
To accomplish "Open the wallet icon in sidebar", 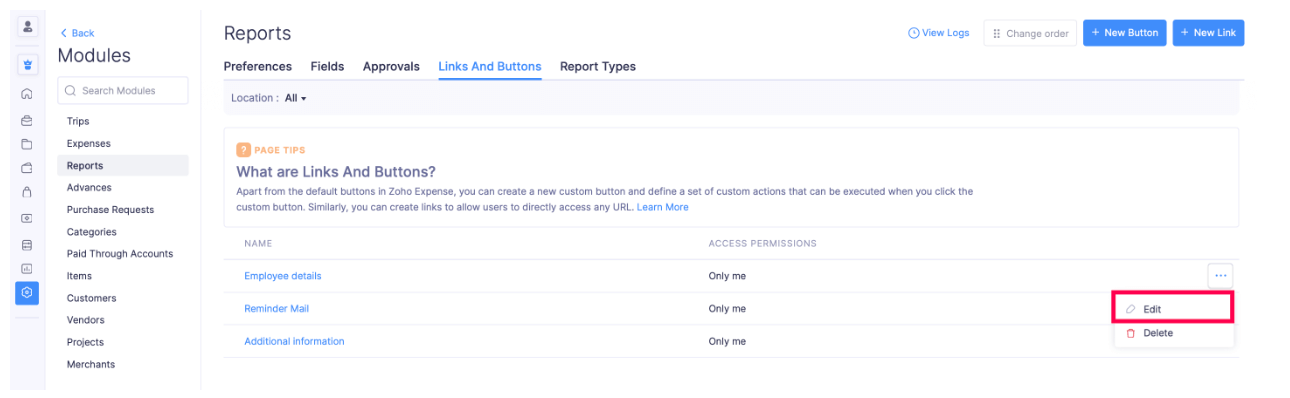I will [x=27, y=168].
